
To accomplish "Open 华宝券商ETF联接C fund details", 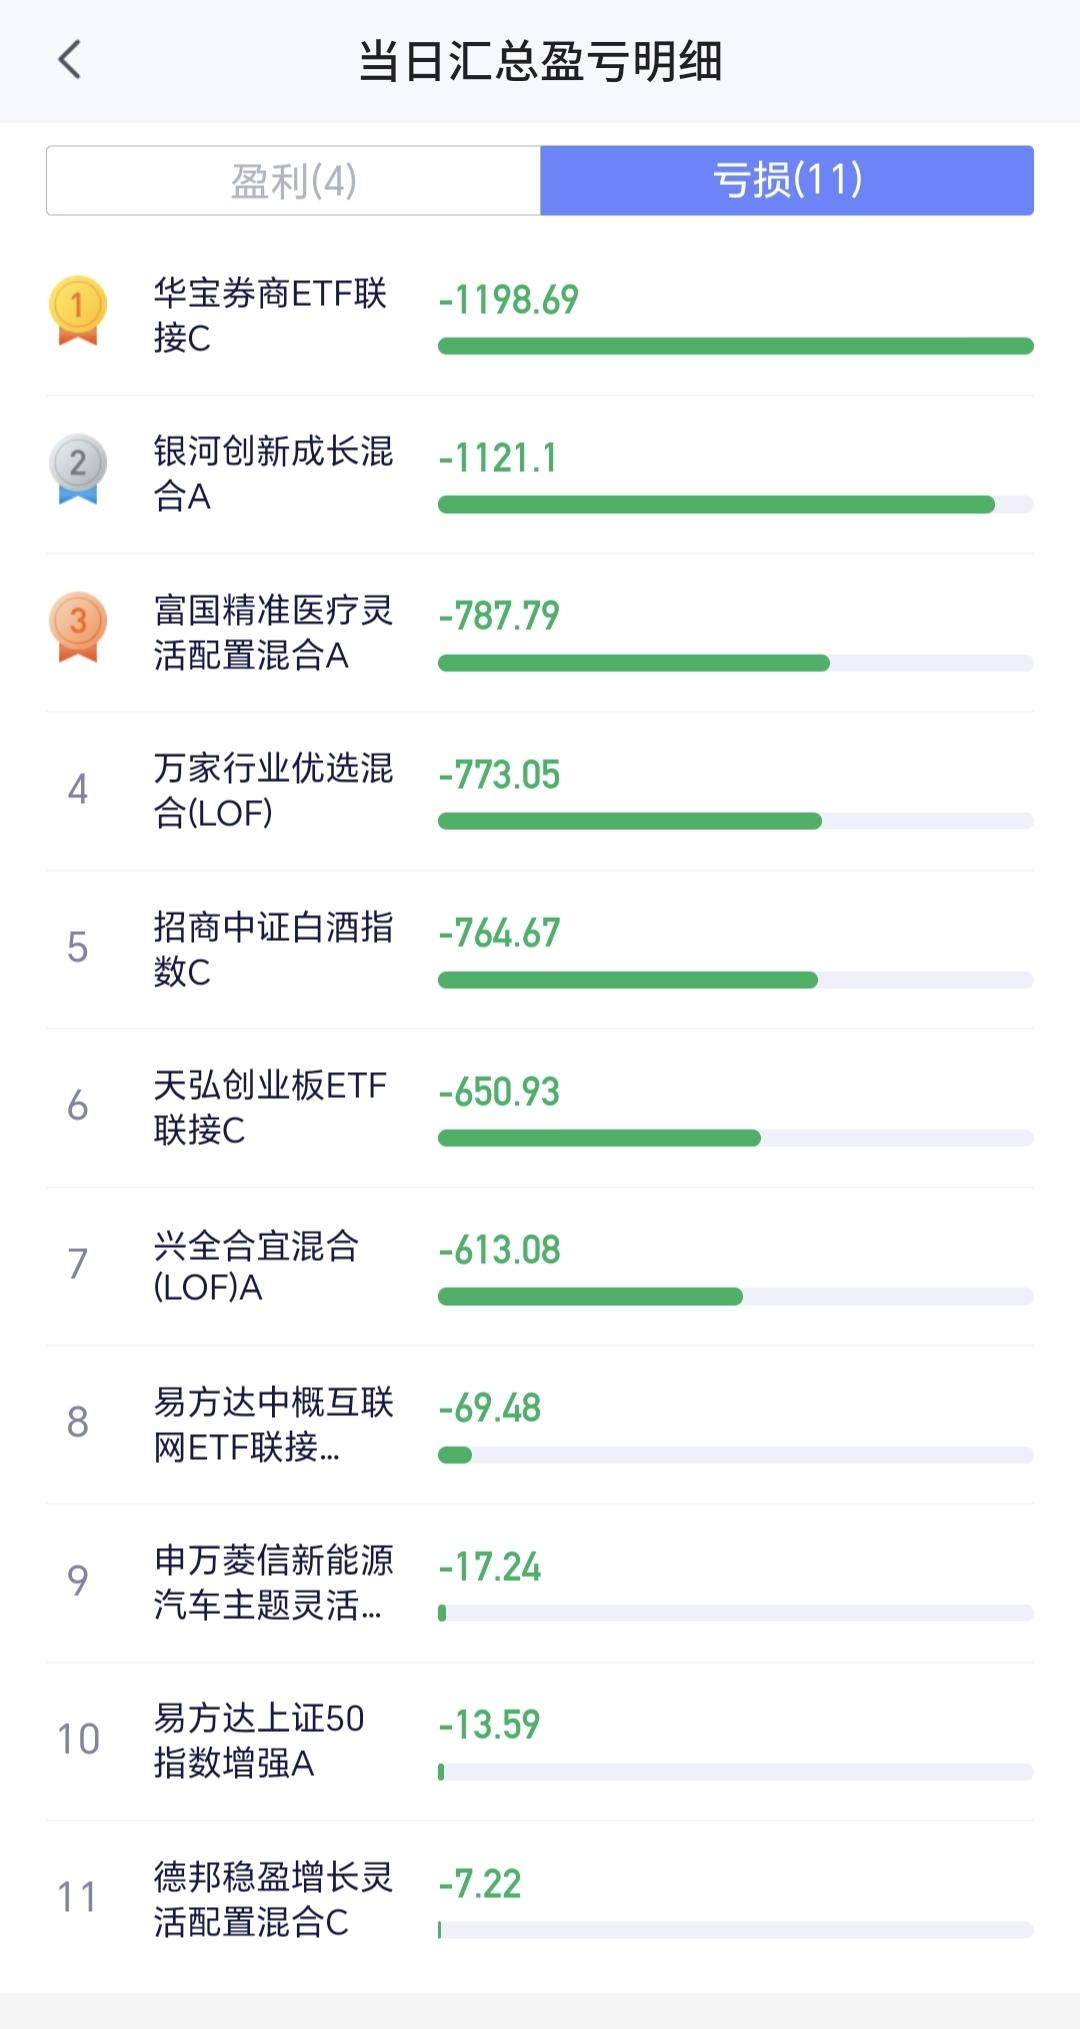I will (x=270, y=315).
